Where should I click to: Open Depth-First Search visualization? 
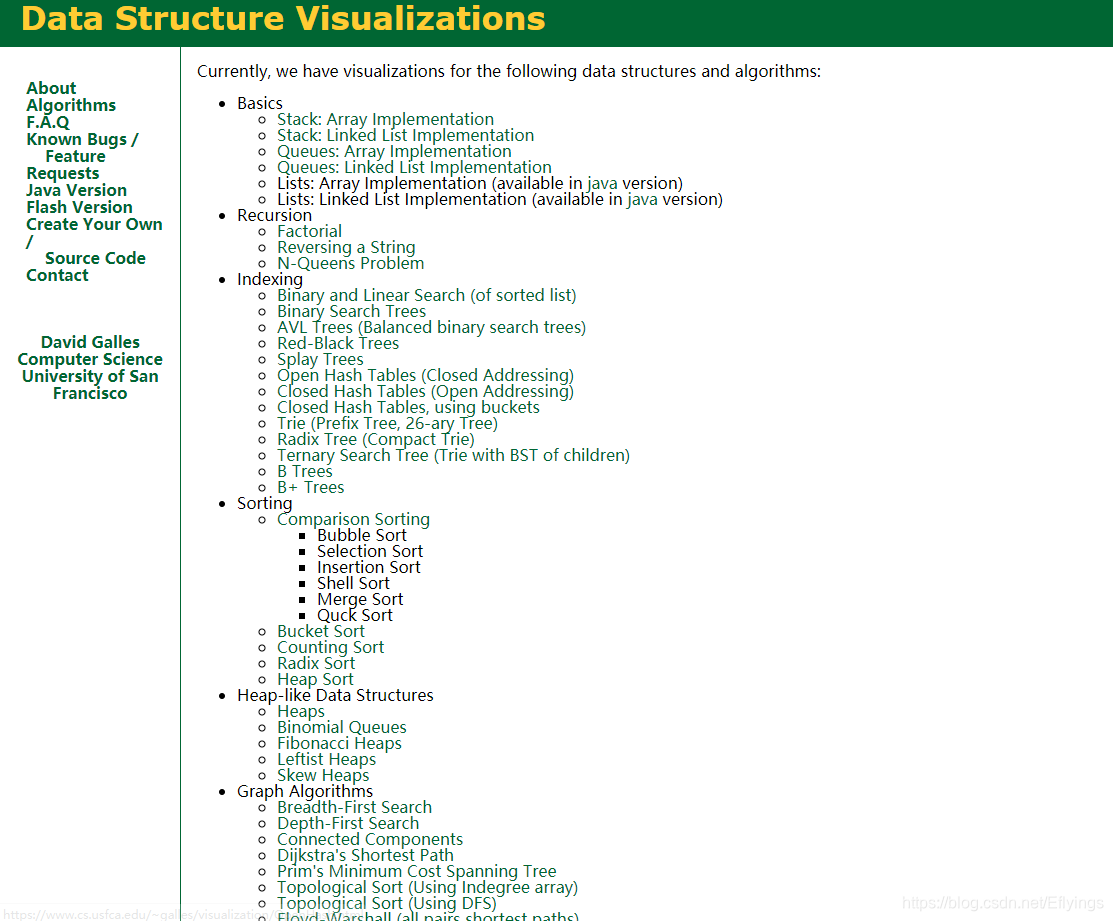coord(348,824)
